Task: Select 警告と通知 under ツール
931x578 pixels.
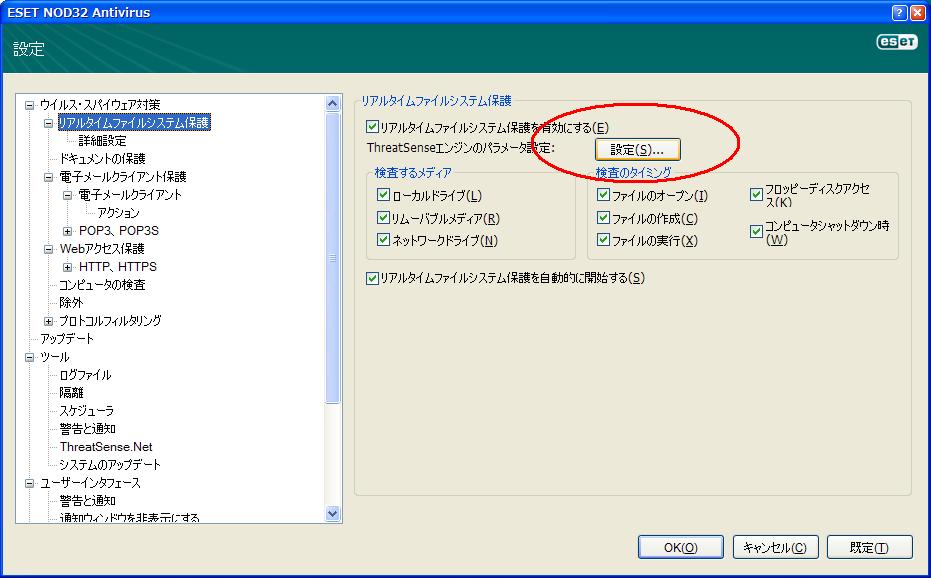Action: pyautogui.click(x=87, y=429)
